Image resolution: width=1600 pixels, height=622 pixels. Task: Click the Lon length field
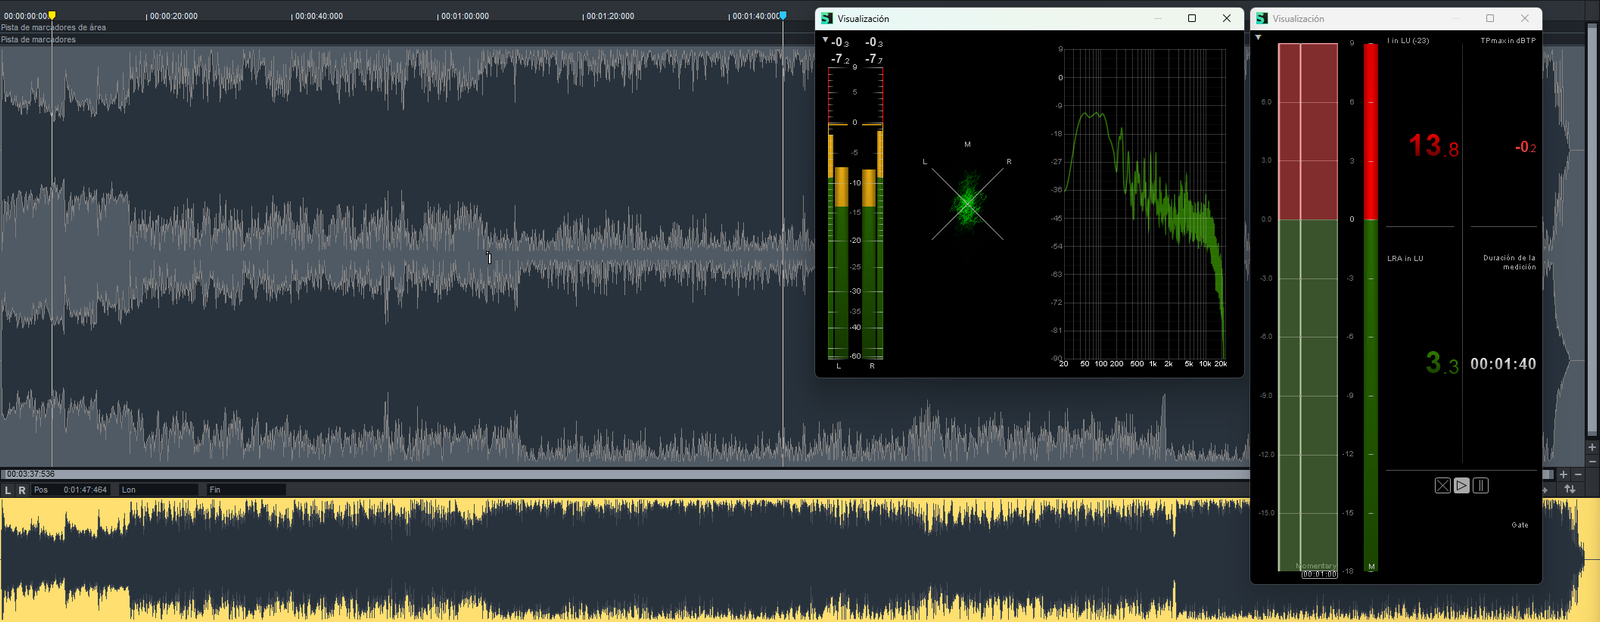[159, 490]
